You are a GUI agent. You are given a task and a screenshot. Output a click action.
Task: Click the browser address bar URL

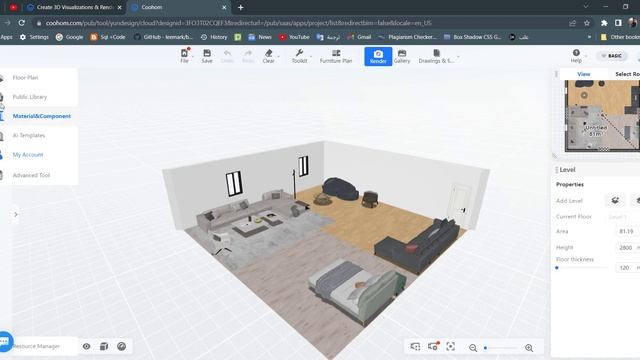238,23
